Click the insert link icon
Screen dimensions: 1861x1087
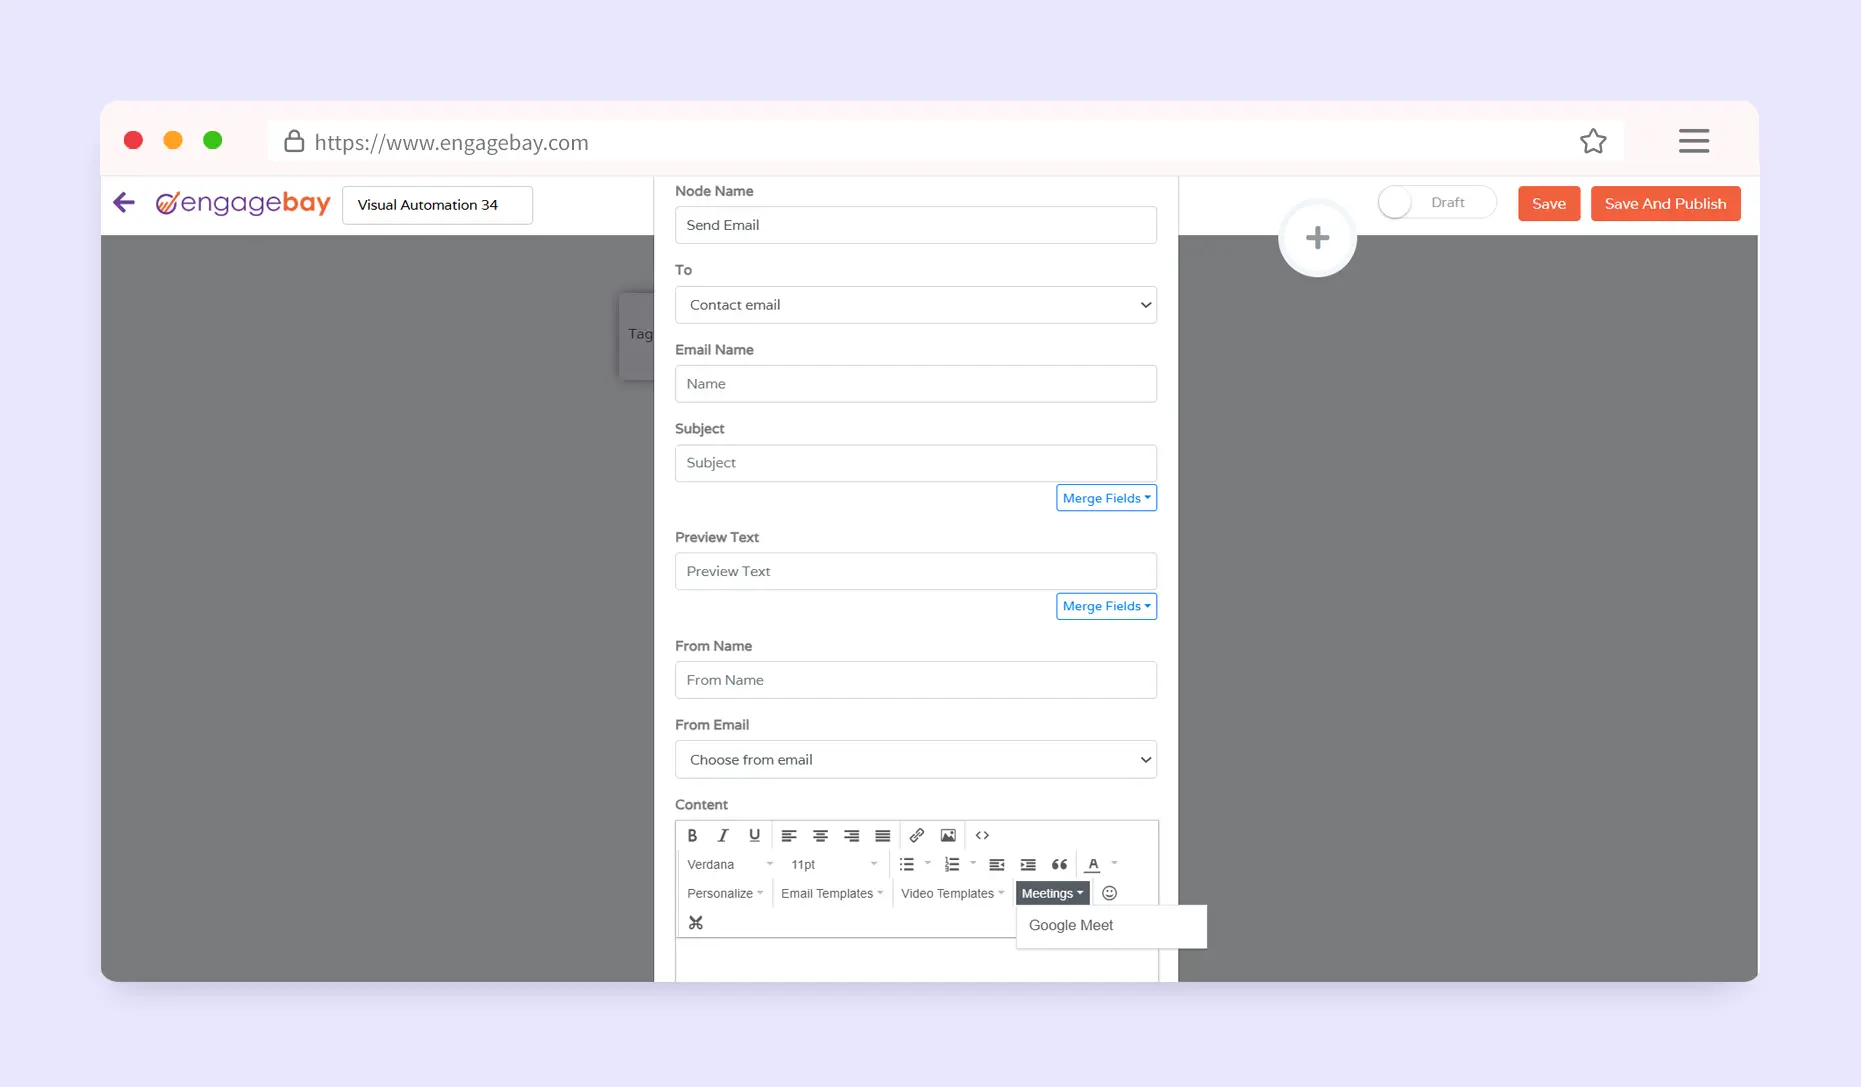[917, 835]
